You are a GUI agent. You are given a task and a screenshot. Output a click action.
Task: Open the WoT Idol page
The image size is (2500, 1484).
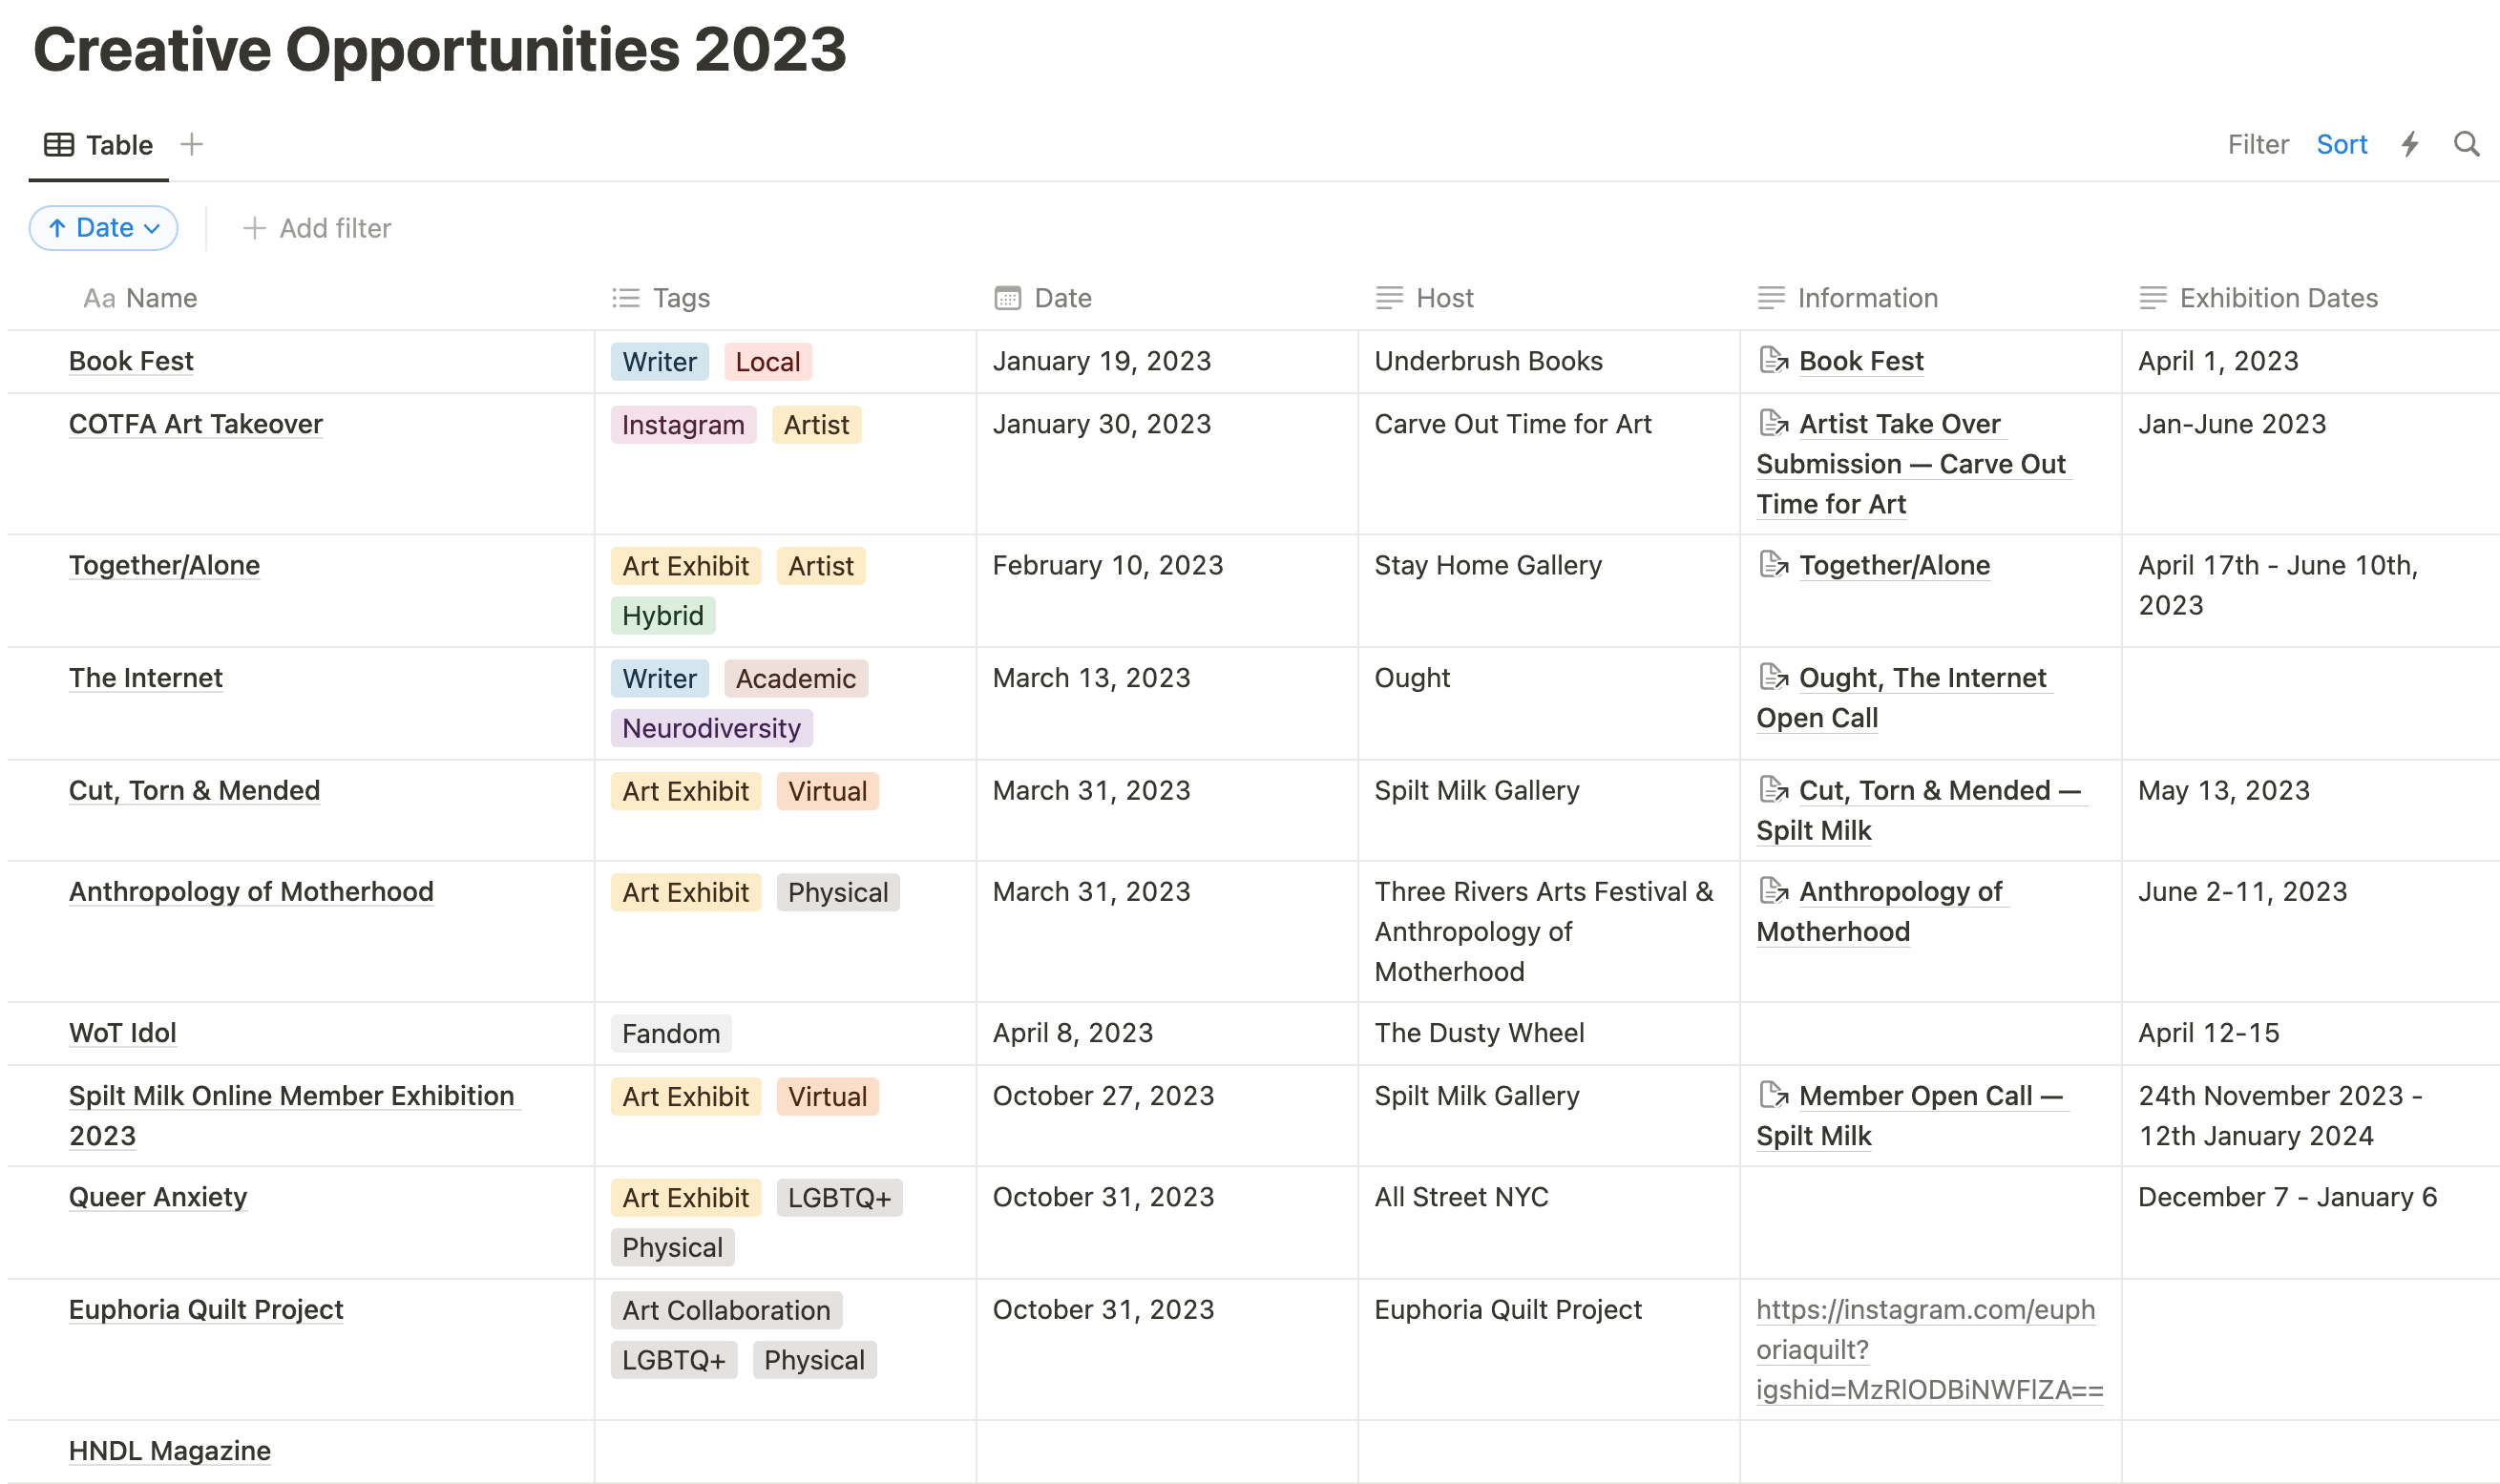122,1033
